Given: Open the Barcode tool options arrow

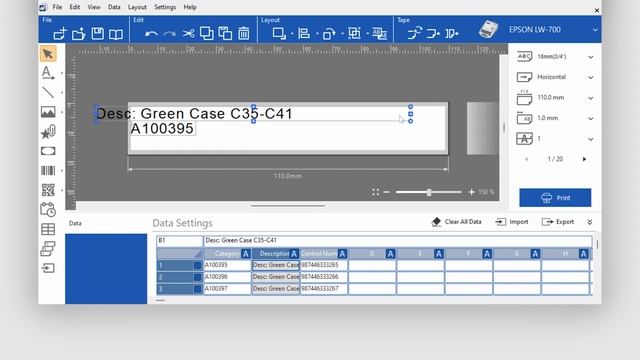Looking at the screenshot, I should coord(62,171).
